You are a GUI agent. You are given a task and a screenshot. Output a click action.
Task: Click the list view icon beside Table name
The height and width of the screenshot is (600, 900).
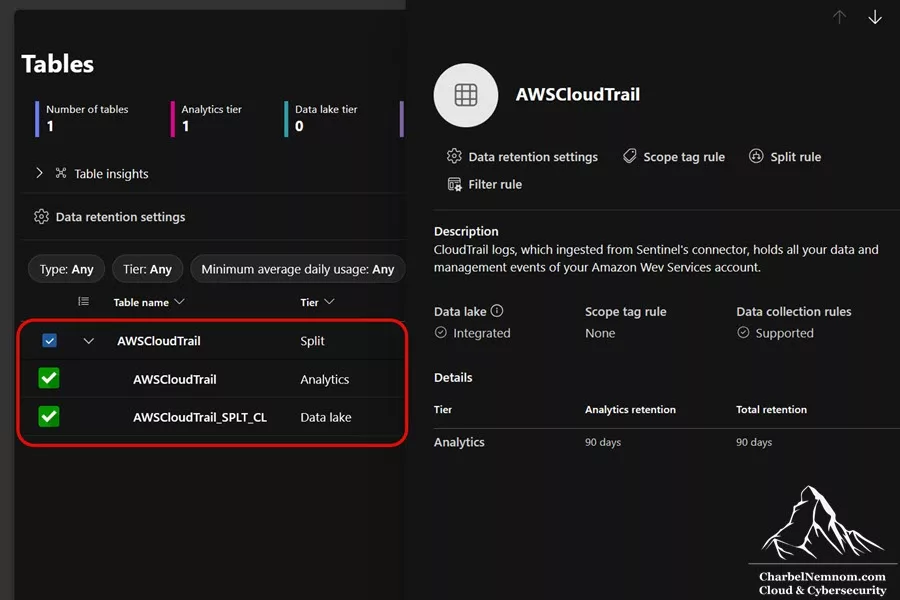click(x=84, y=301)
